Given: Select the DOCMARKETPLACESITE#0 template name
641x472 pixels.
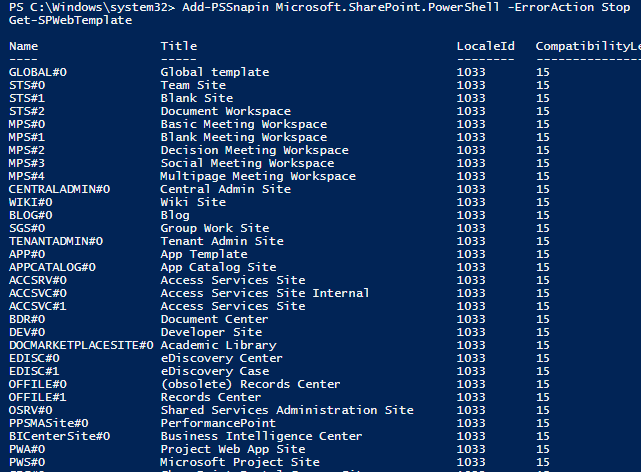Looking at the screenshot, I should pyautogui.click(x=80, y=345).
